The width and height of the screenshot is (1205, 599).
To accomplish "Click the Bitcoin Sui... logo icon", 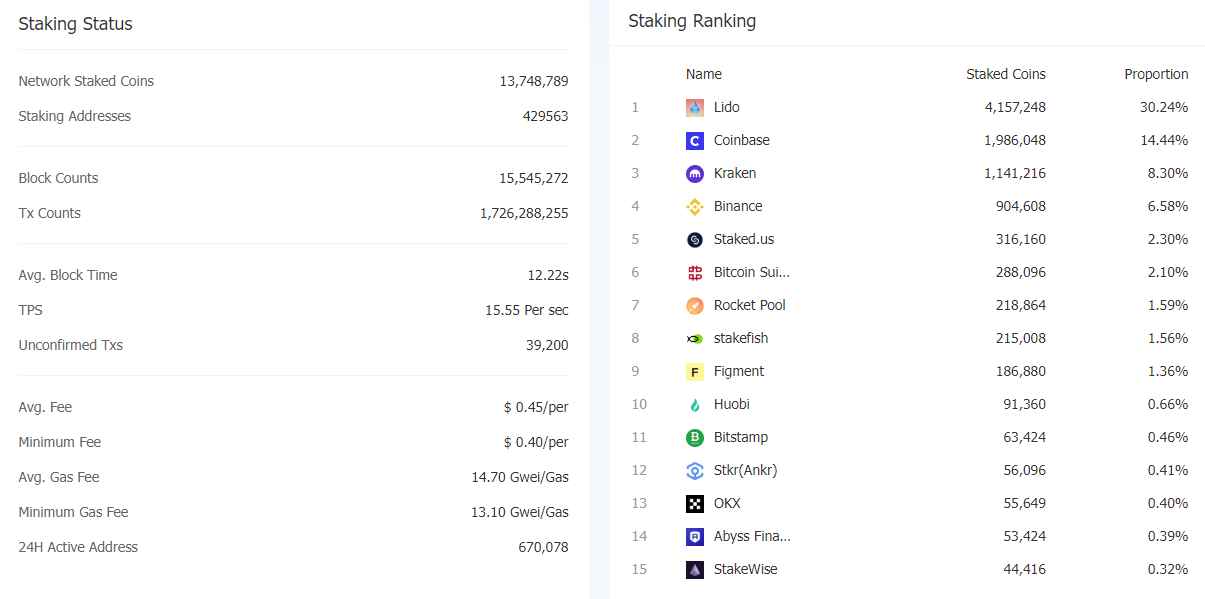I will [x=695, y=272].
